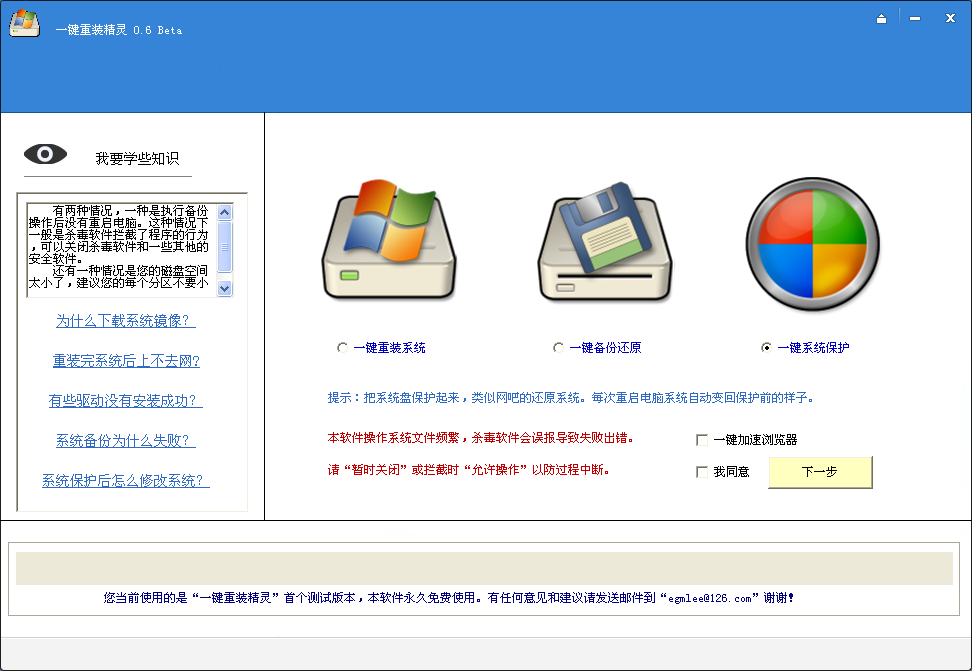Click the Windows drive reinstall icon
This screenshot has height=671, width=972.
389,239
